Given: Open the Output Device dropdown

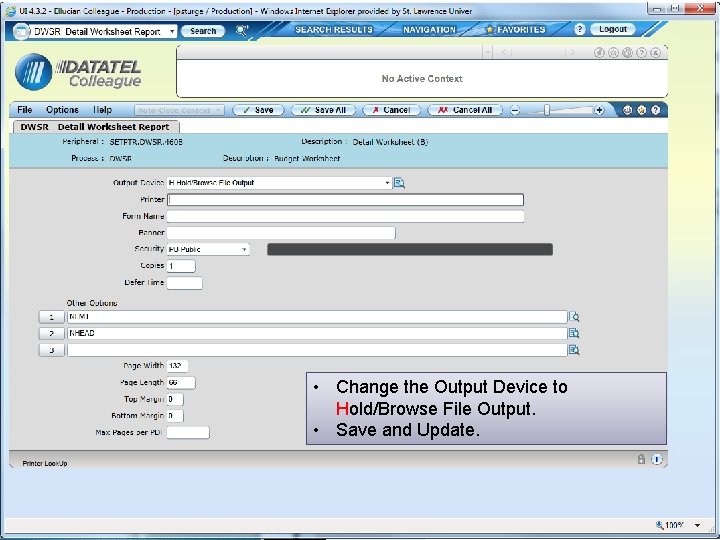Looking at the screenshot, I should (387, 183).
